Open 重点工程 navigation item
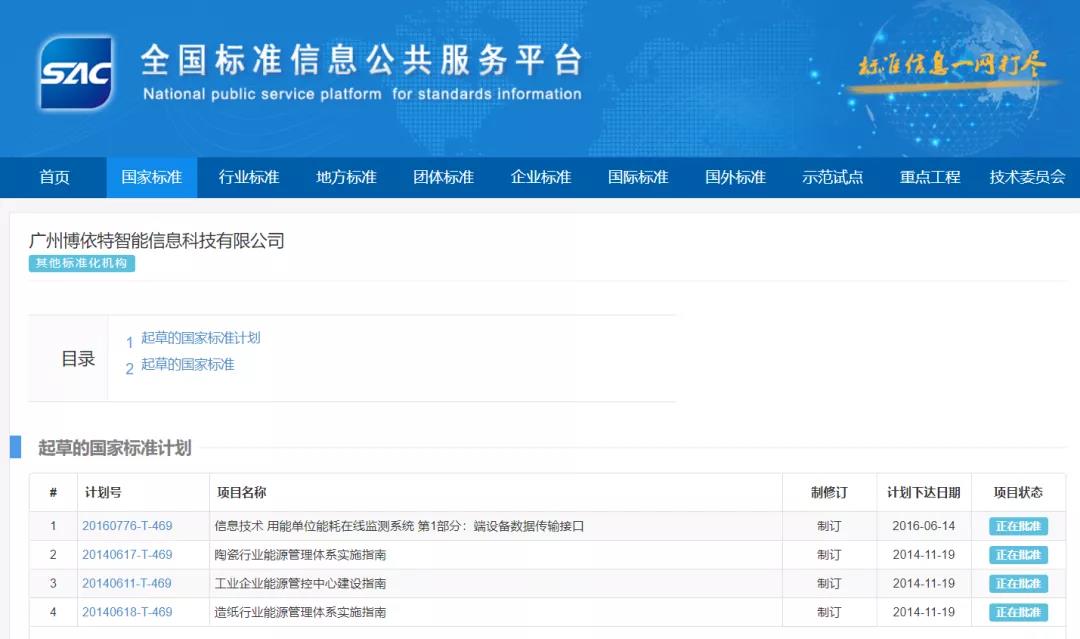 [930, 177]
